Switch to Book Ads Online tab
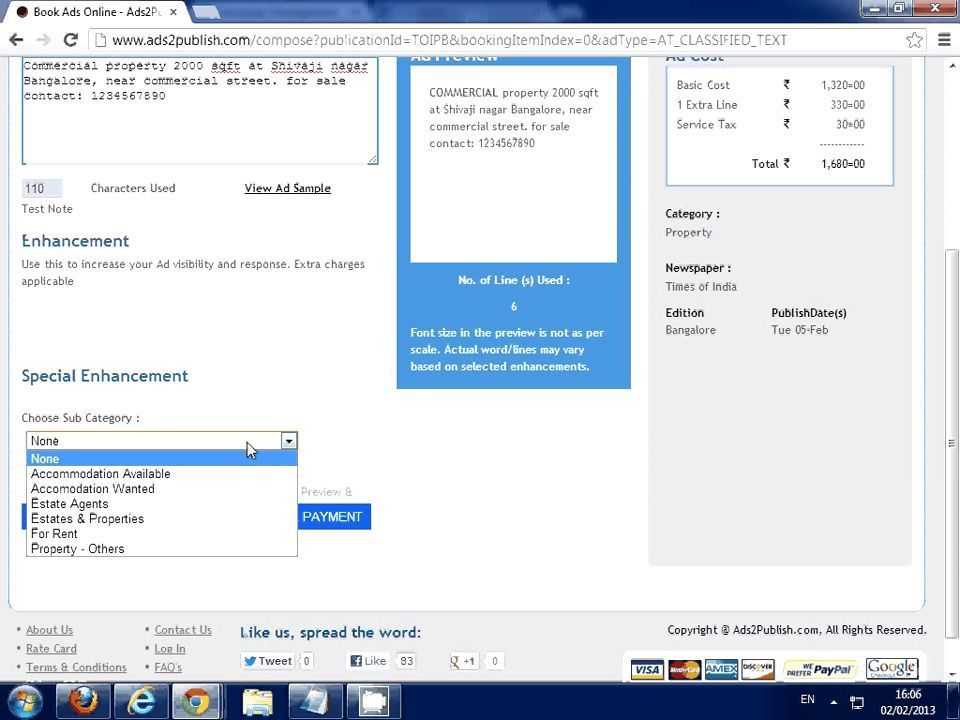Screen dimensions: 960x720 pos(95,12)
